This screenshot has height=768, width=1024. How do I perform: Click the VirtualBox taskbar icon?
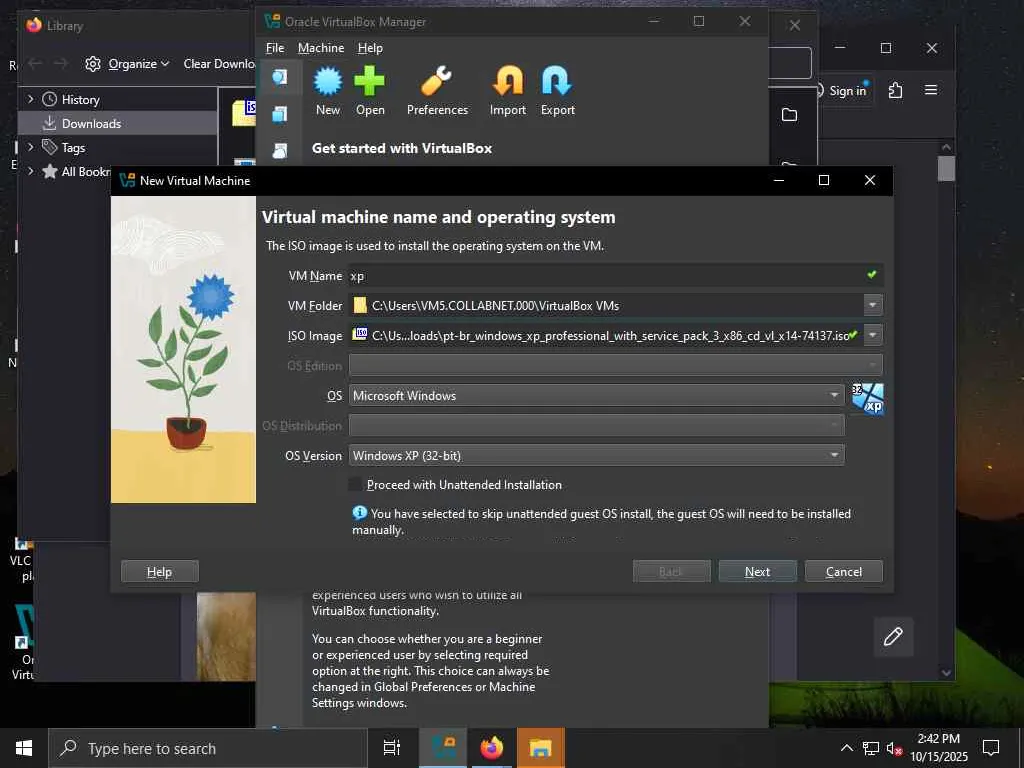pyautogui.click(x=443, y=748)
